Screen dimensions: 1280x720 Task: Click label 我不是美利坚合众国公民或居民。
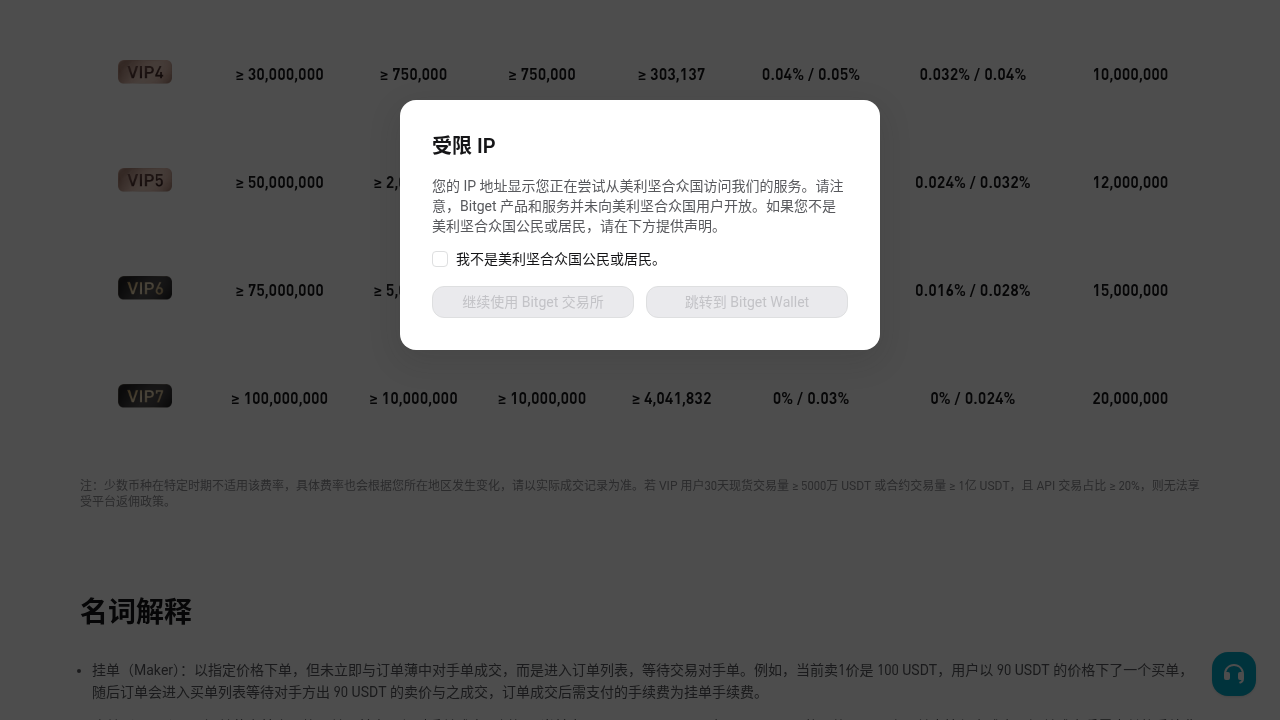[x=560, y=259]
